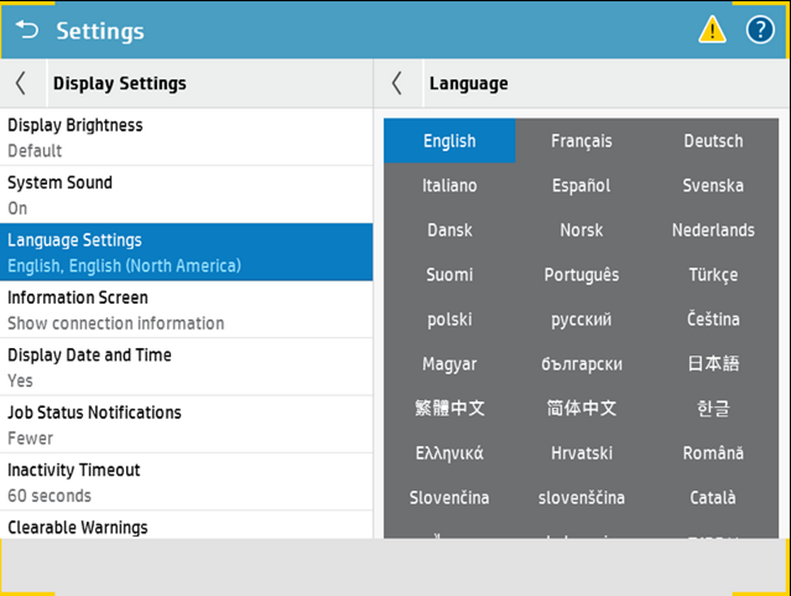Choose Français as the language

[x=581, y=141]
